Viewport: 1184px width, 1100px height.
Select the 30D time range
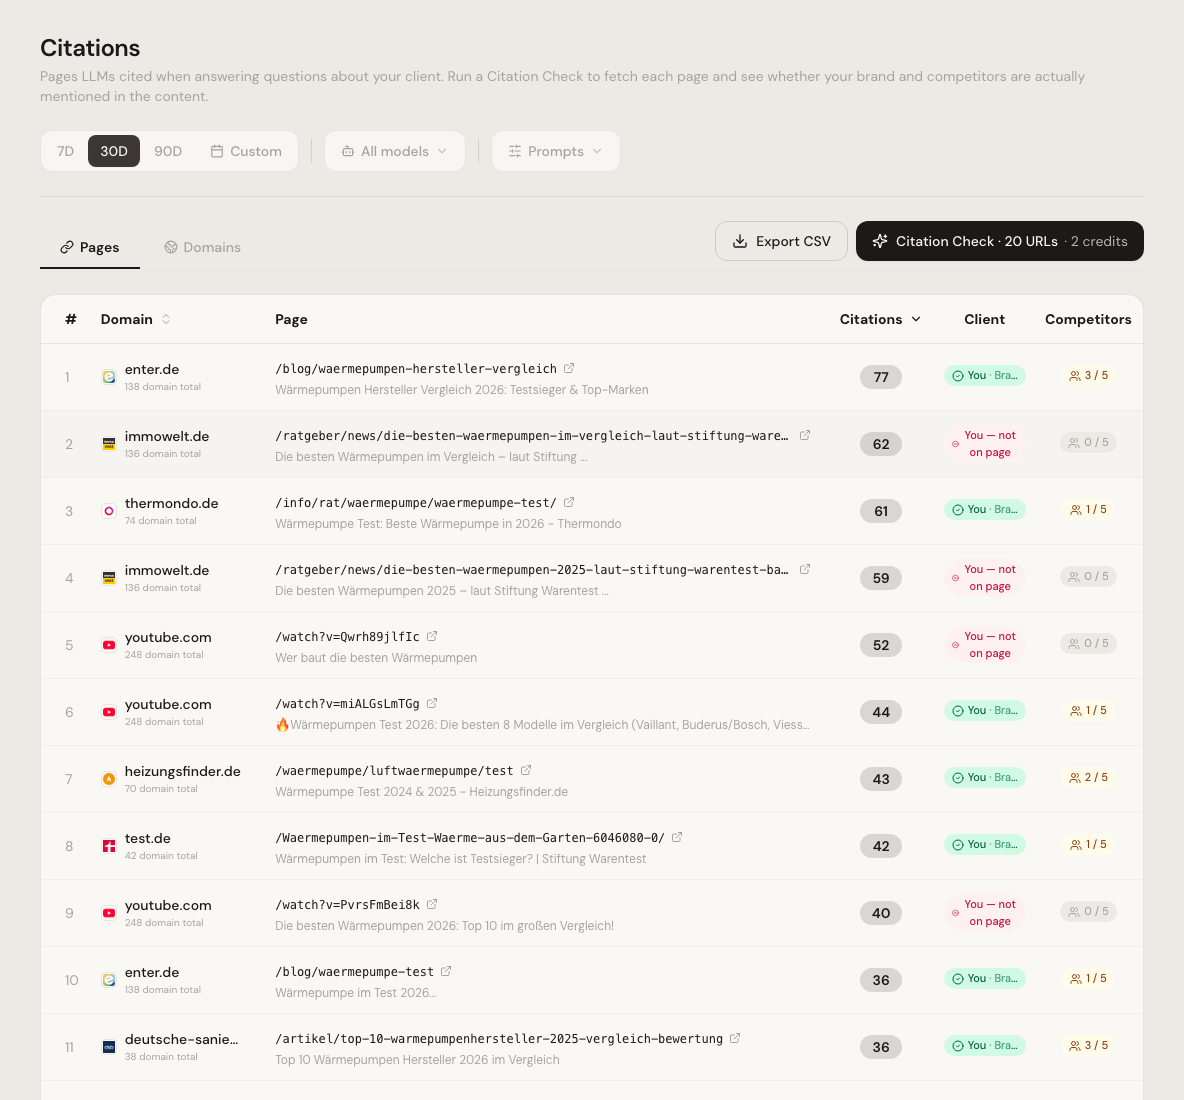(x=114, y=151)
